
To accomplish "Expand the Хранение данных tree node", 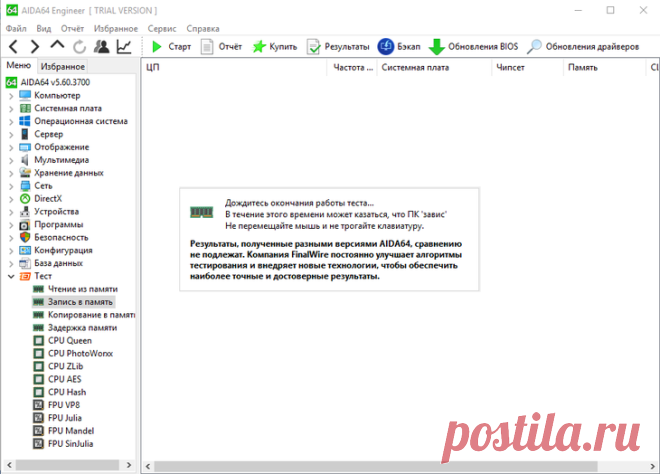I will [x=11, y=173].
